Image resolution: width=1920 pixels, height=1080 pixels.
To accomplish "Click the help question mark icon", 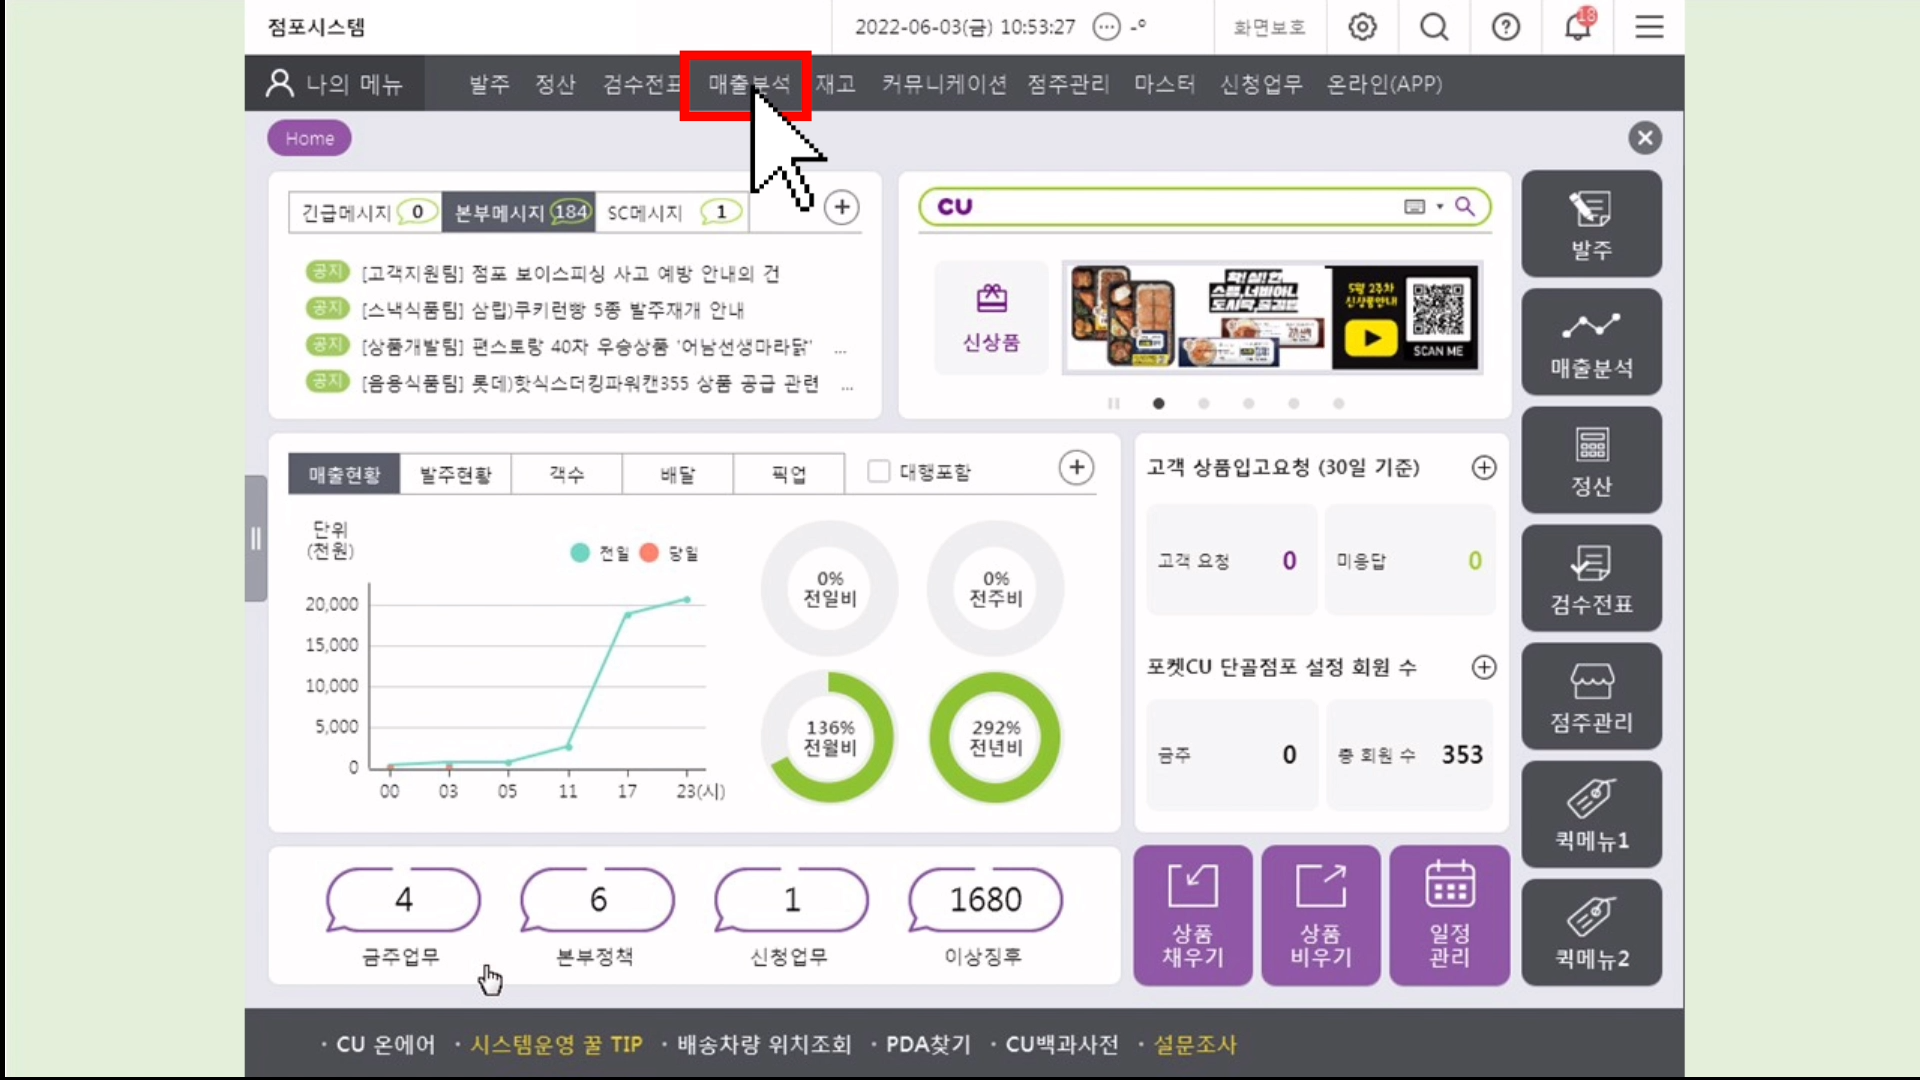I will 1505,27.
